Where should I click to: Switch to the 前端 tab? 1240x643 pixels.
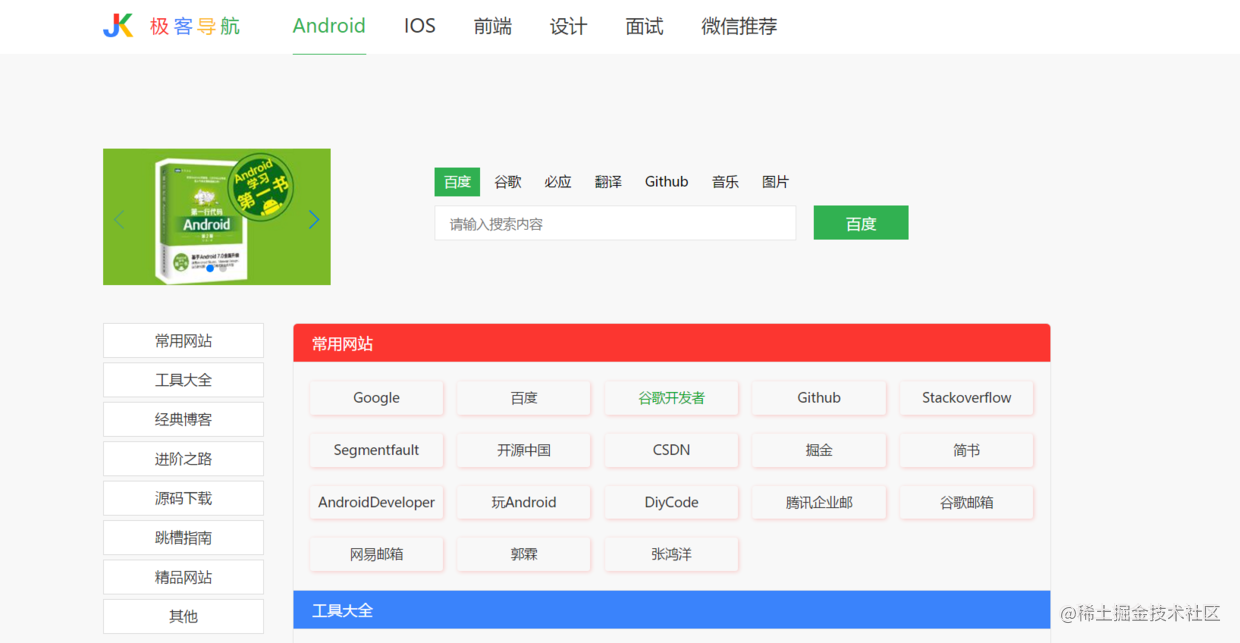[493, 26]
